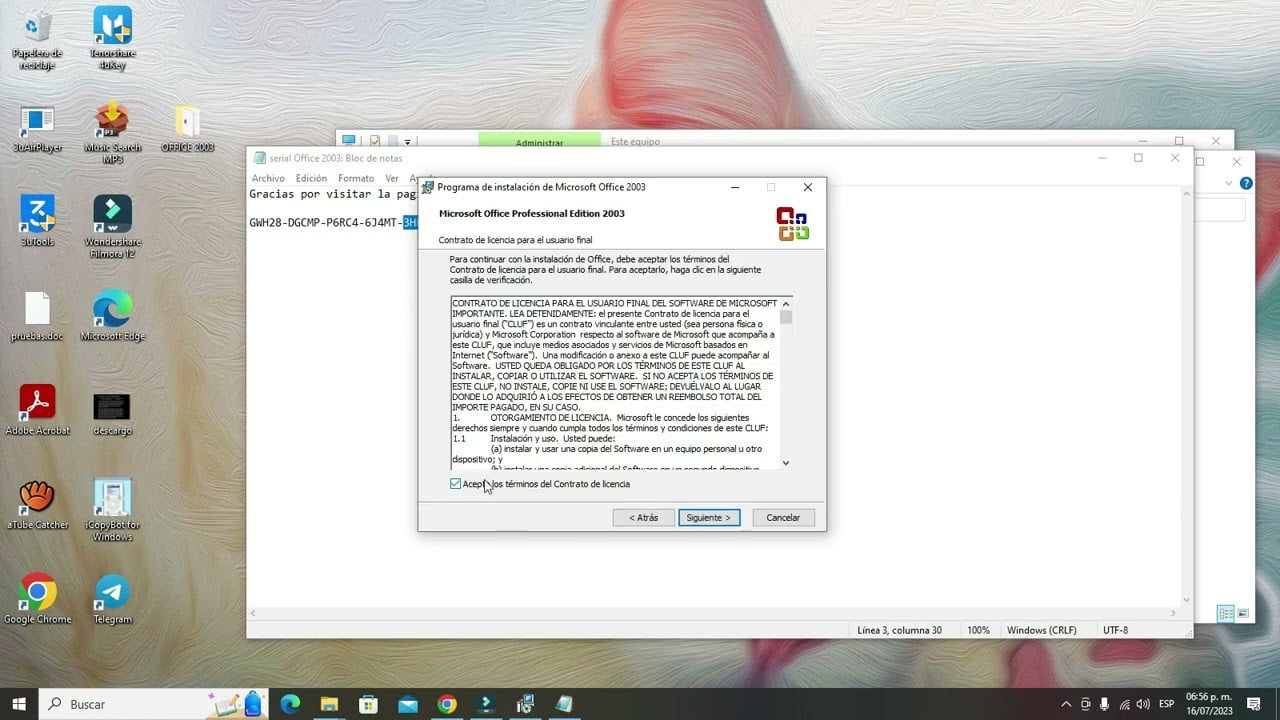Minimize the Office installer window
The image size is (1280, 720).
(735, 187)
